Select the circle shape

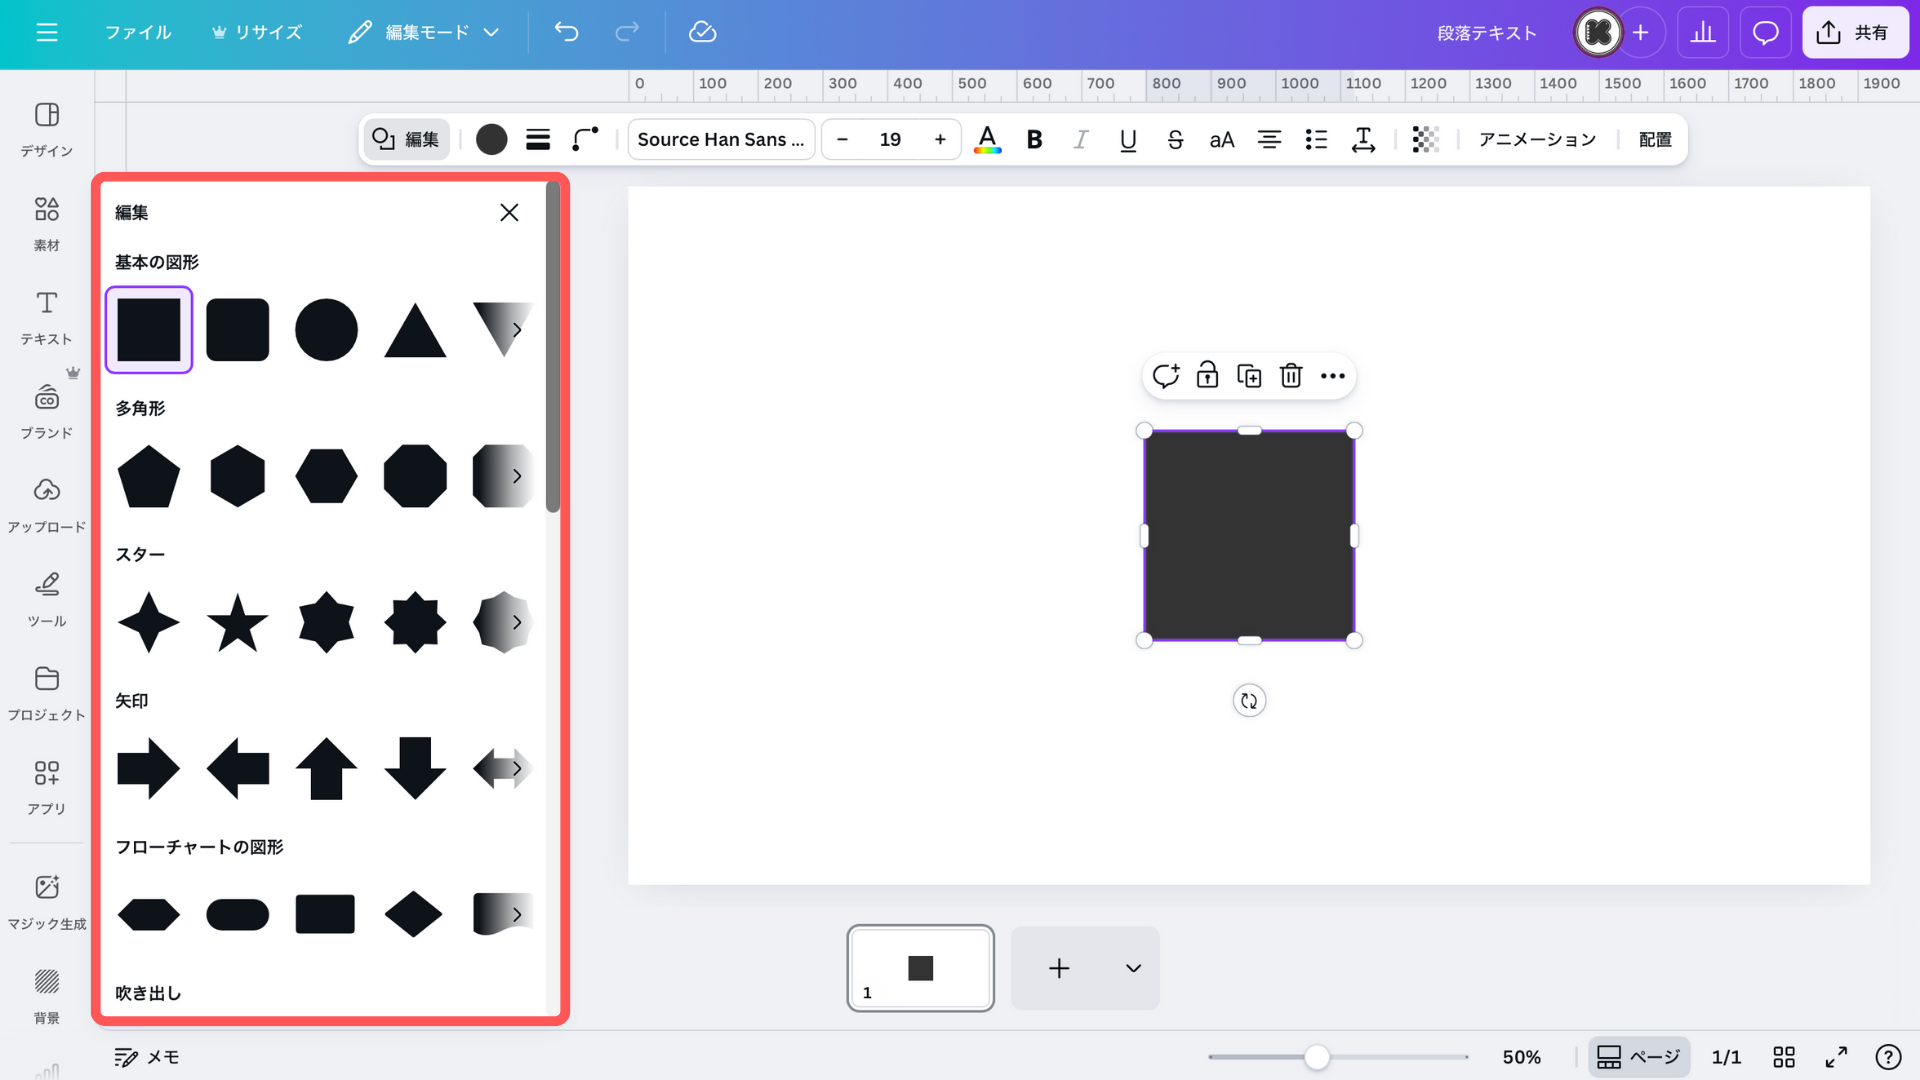pyautogui.click(x=326, y=330)
